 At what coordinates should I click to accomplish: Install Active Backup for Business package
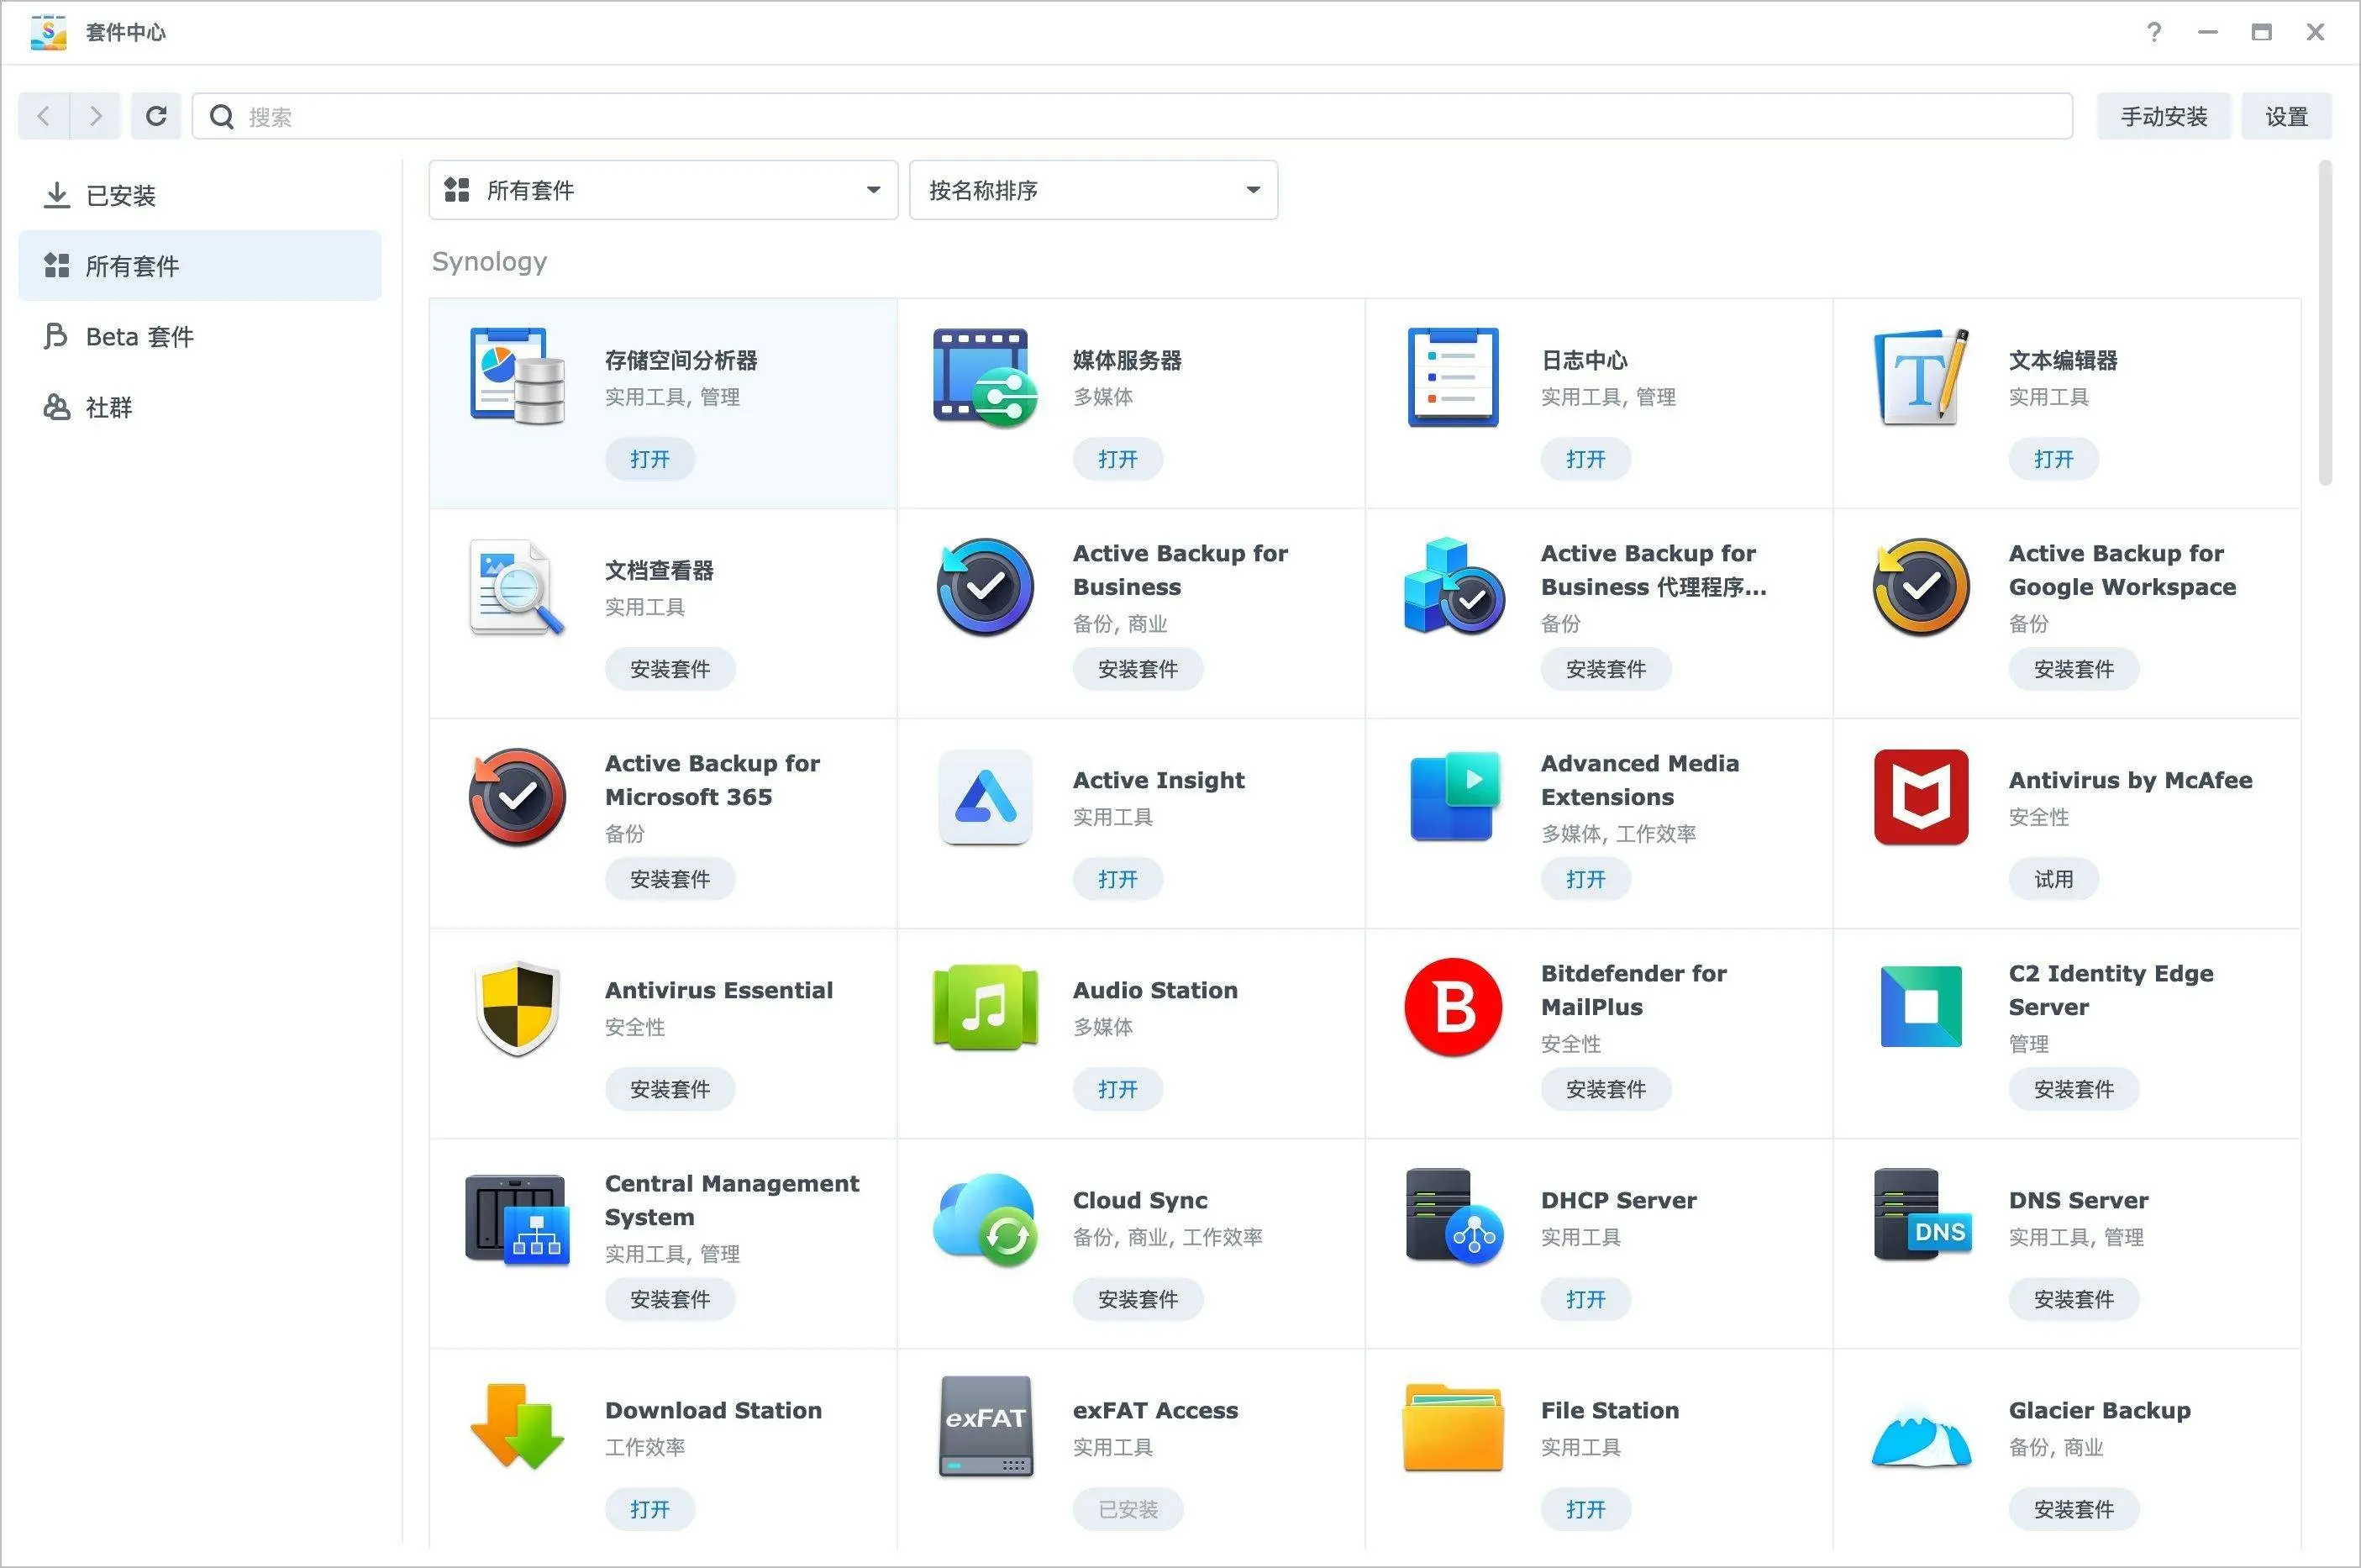pos(1137,669)
